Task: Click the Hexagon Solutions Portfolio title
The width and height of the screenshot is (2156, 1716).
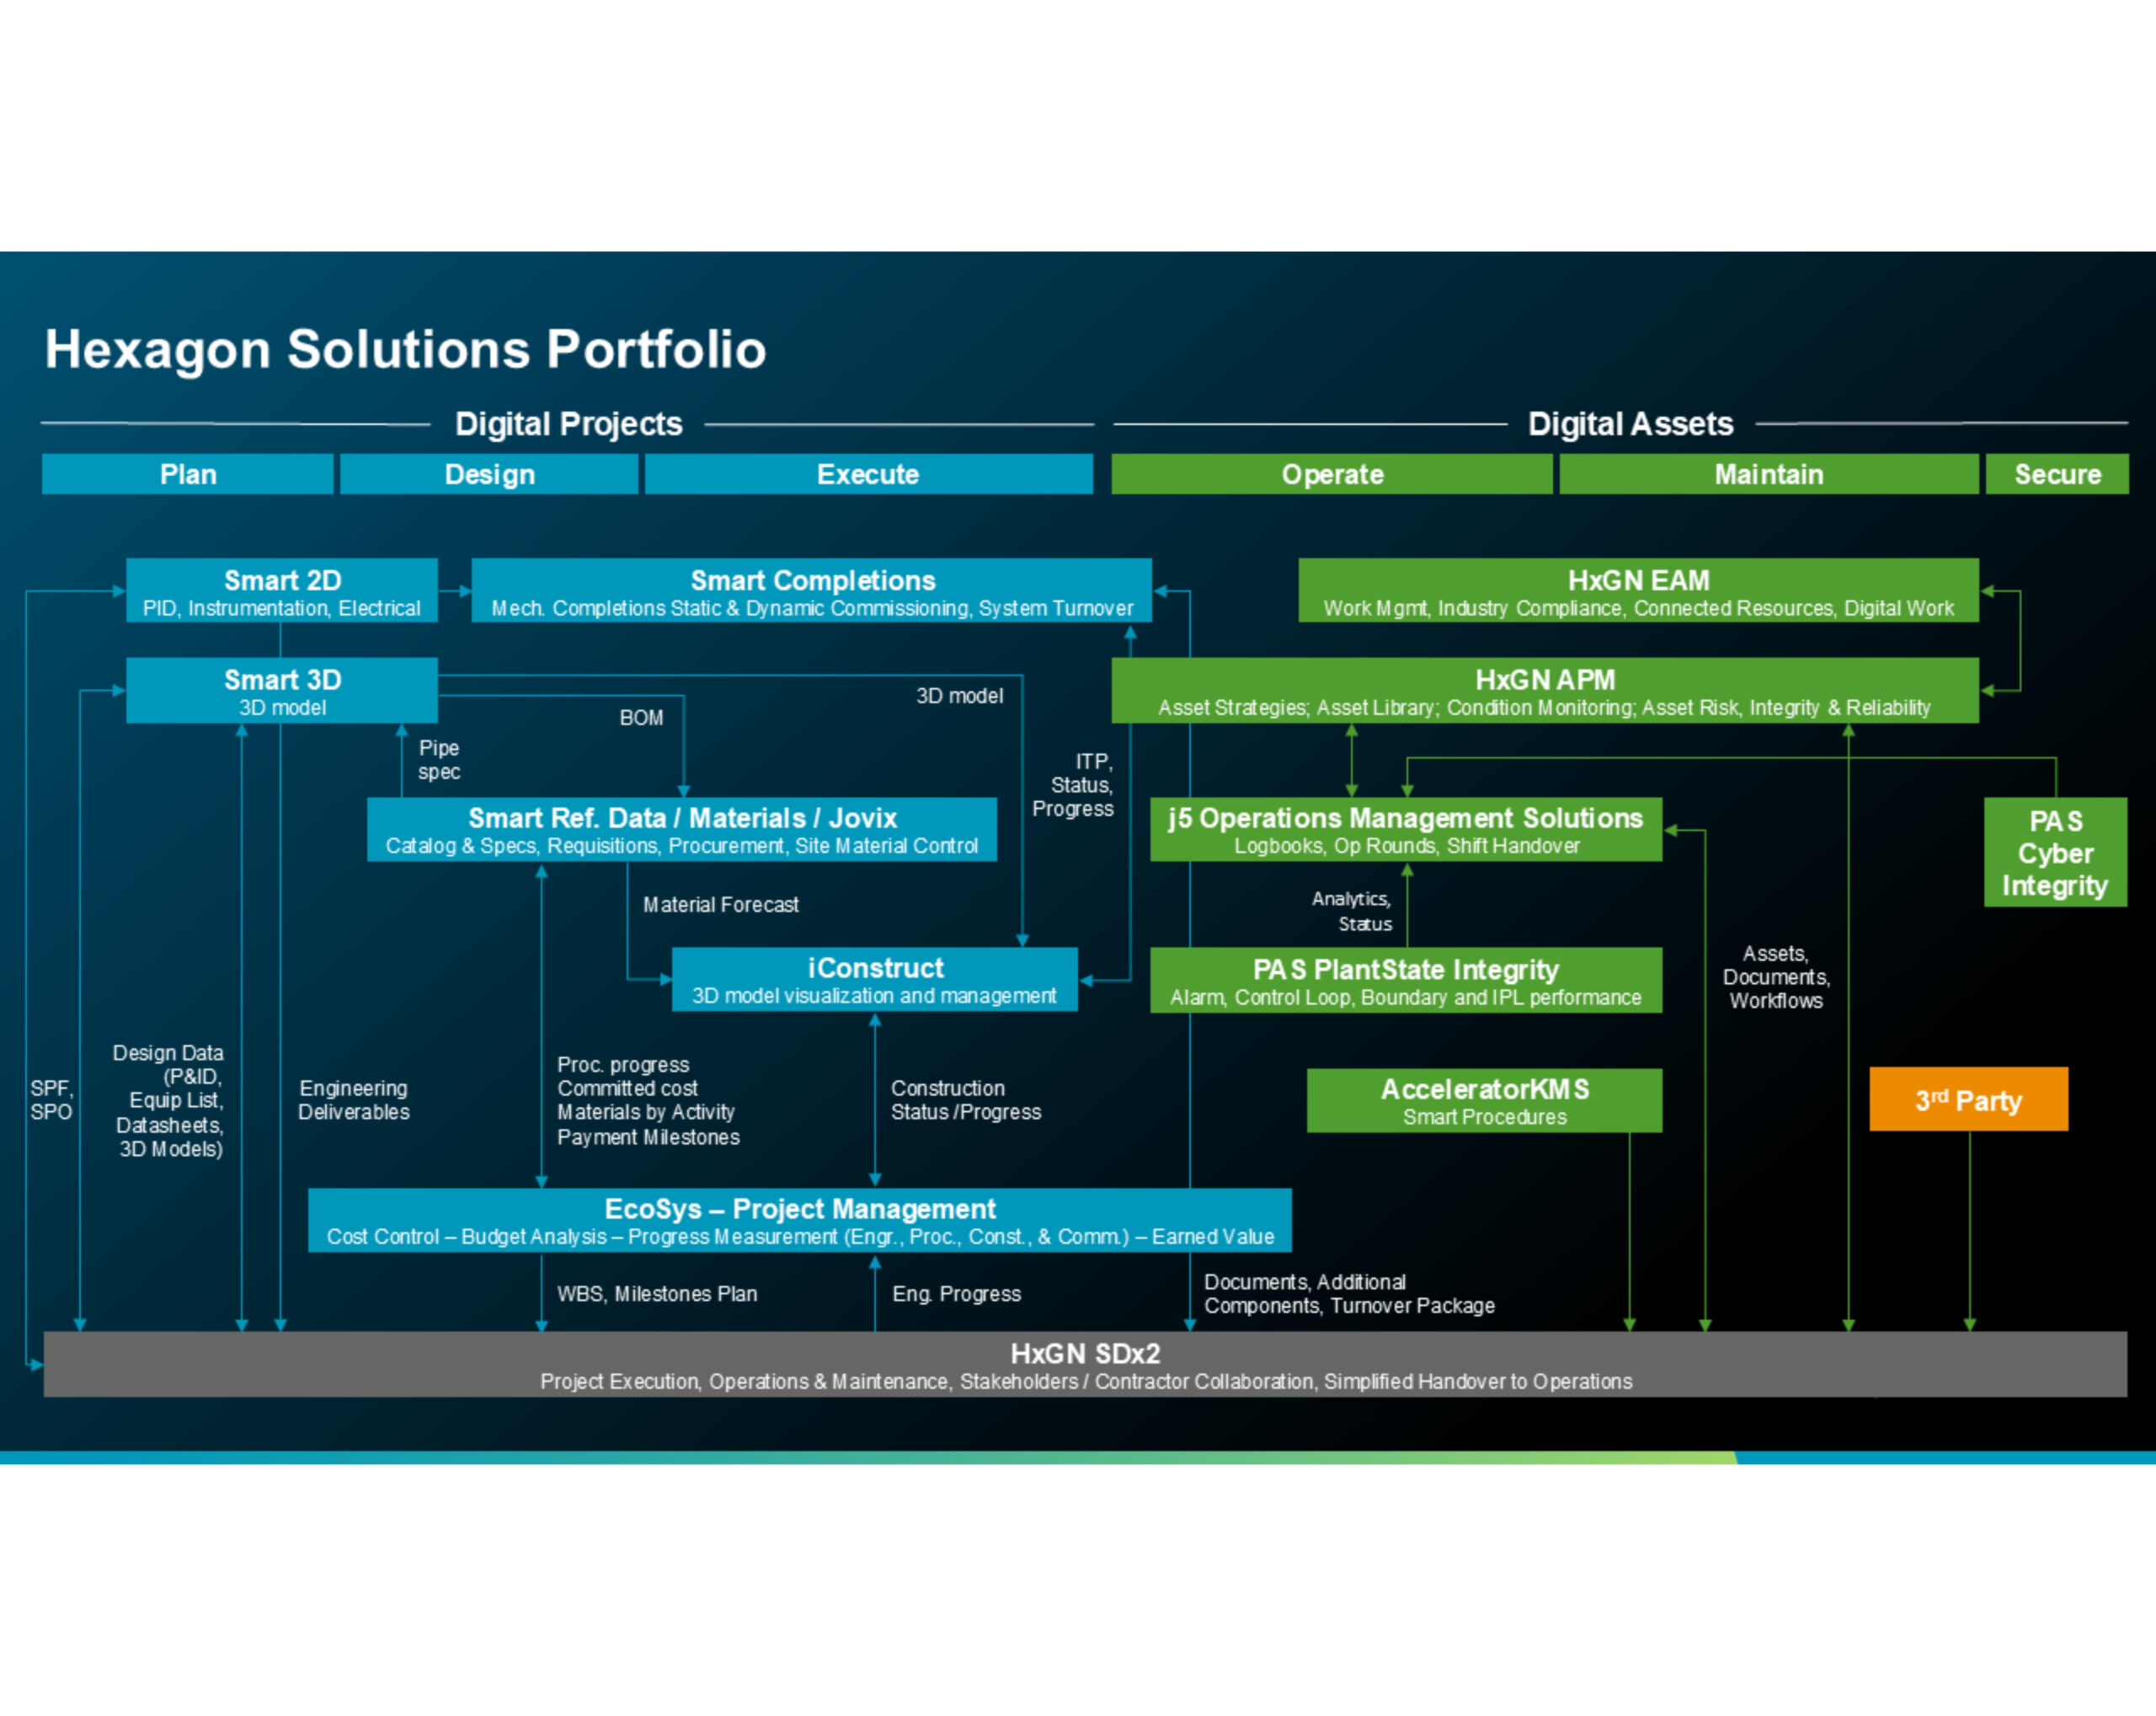Action: [405, 349]
